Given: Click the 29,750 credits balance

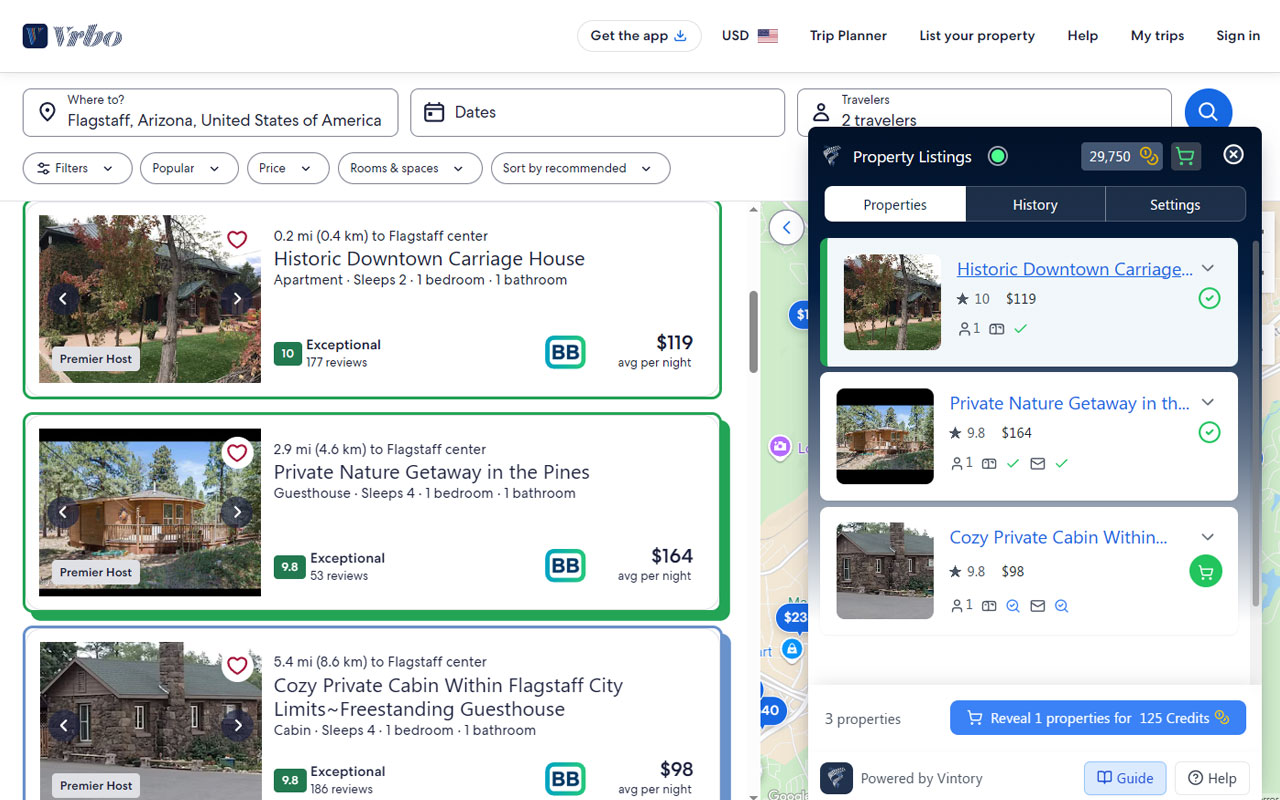Looking at the screenshot, I should (x=1121, y=156).
